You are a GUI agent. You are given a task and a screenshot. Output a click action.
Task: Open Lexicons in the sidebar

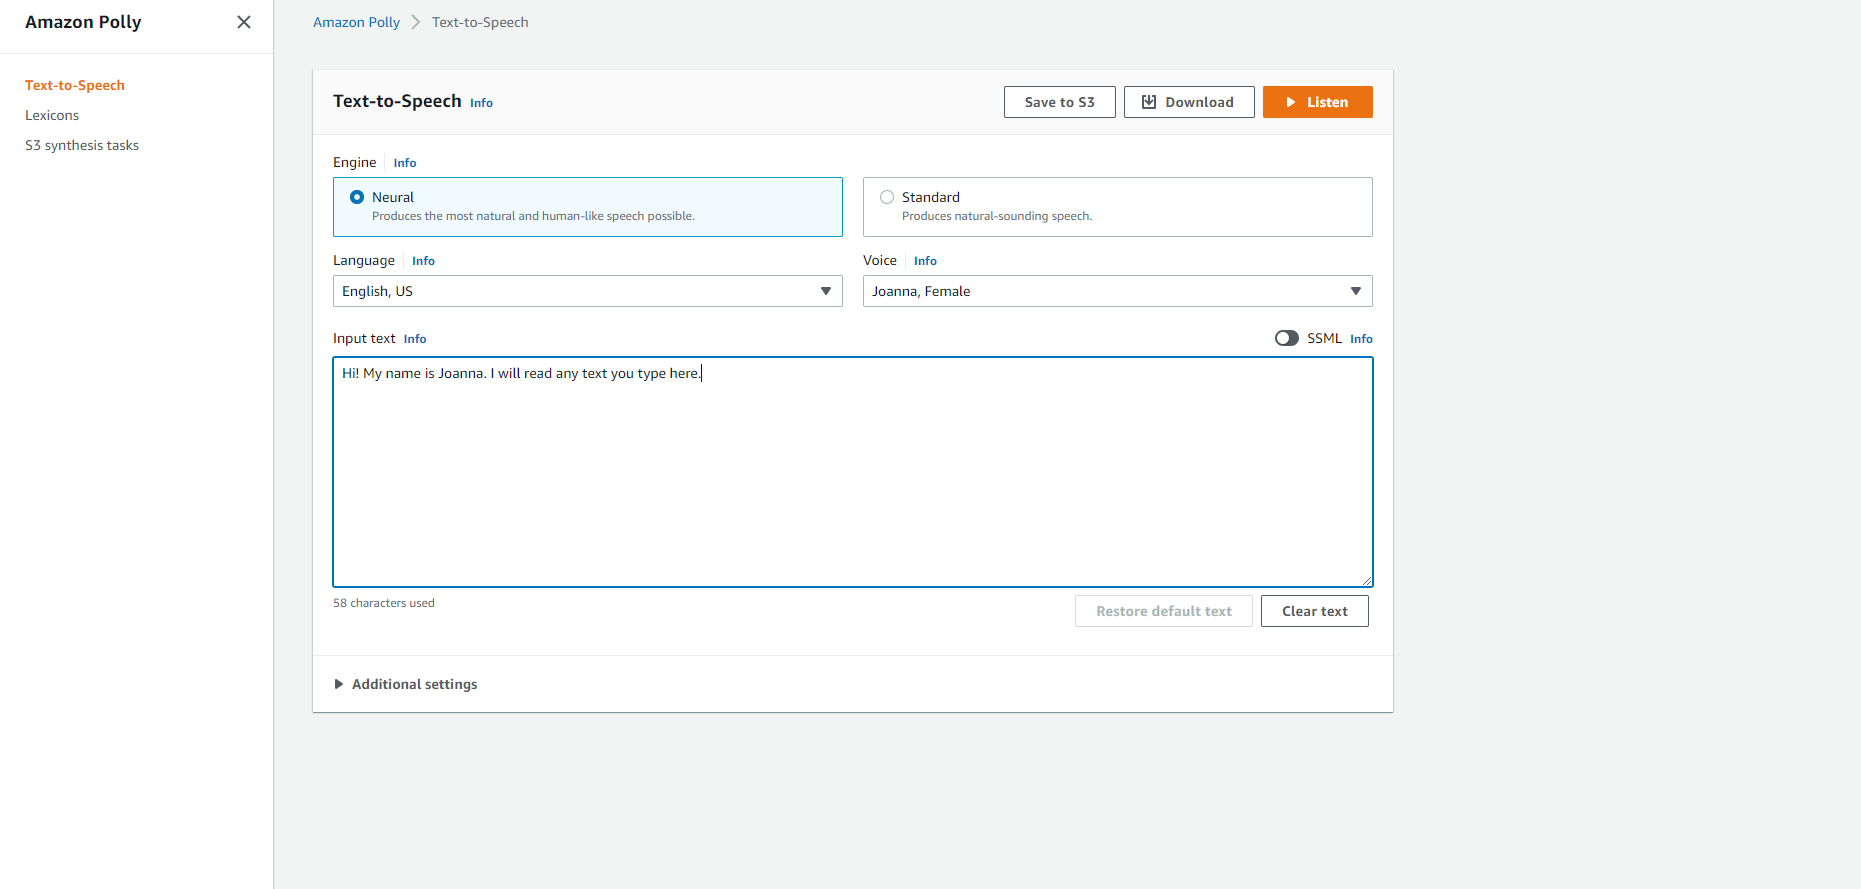pos(52,116)
